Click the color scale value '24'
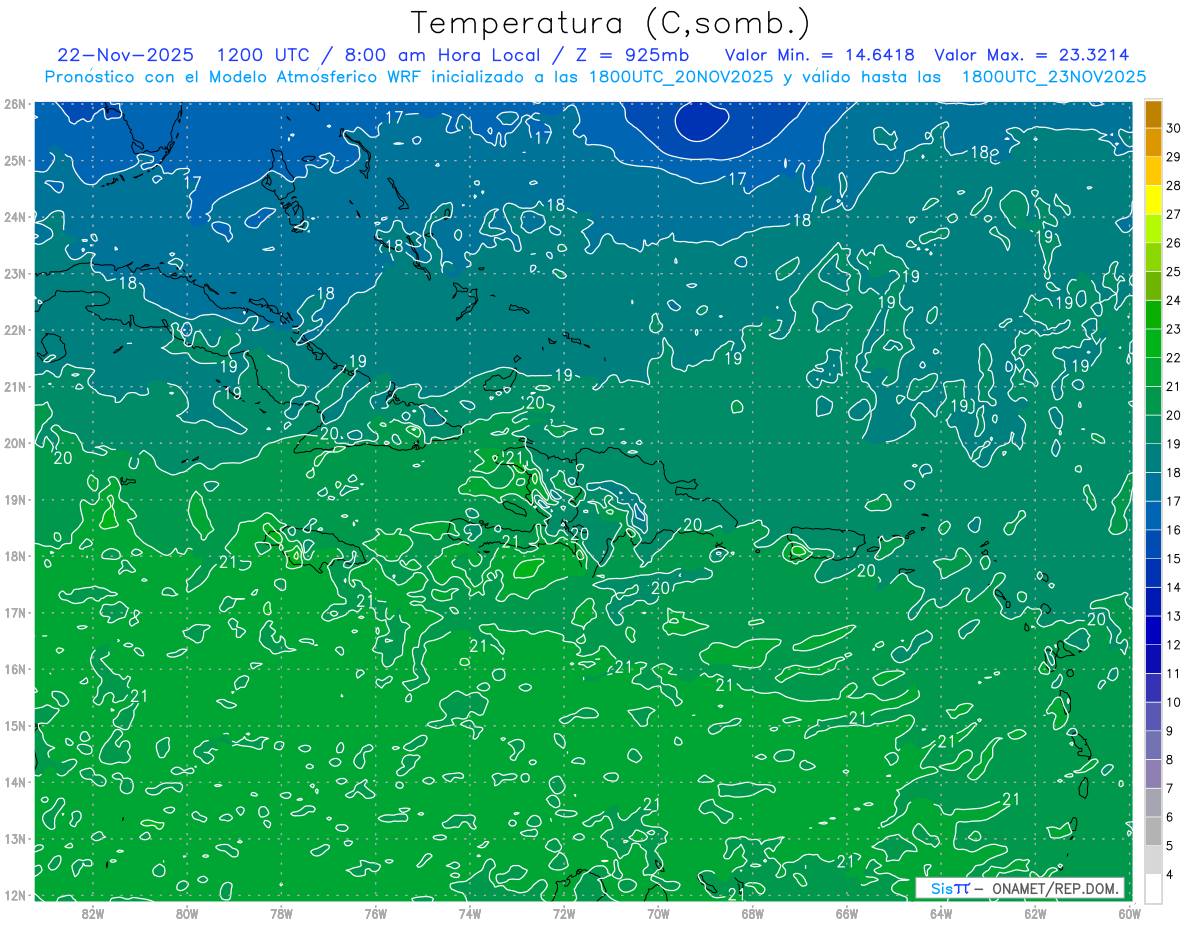1200x927 pixels. click(1173, 300)
